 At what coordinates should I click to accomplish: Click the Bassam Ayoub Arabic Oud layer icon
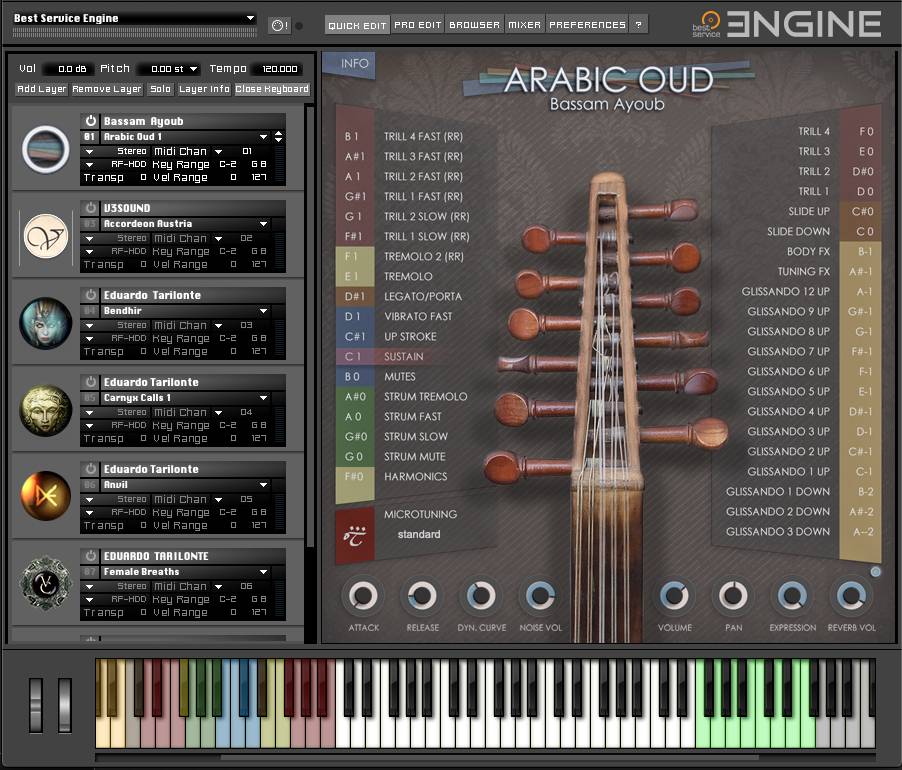(46, 148)
